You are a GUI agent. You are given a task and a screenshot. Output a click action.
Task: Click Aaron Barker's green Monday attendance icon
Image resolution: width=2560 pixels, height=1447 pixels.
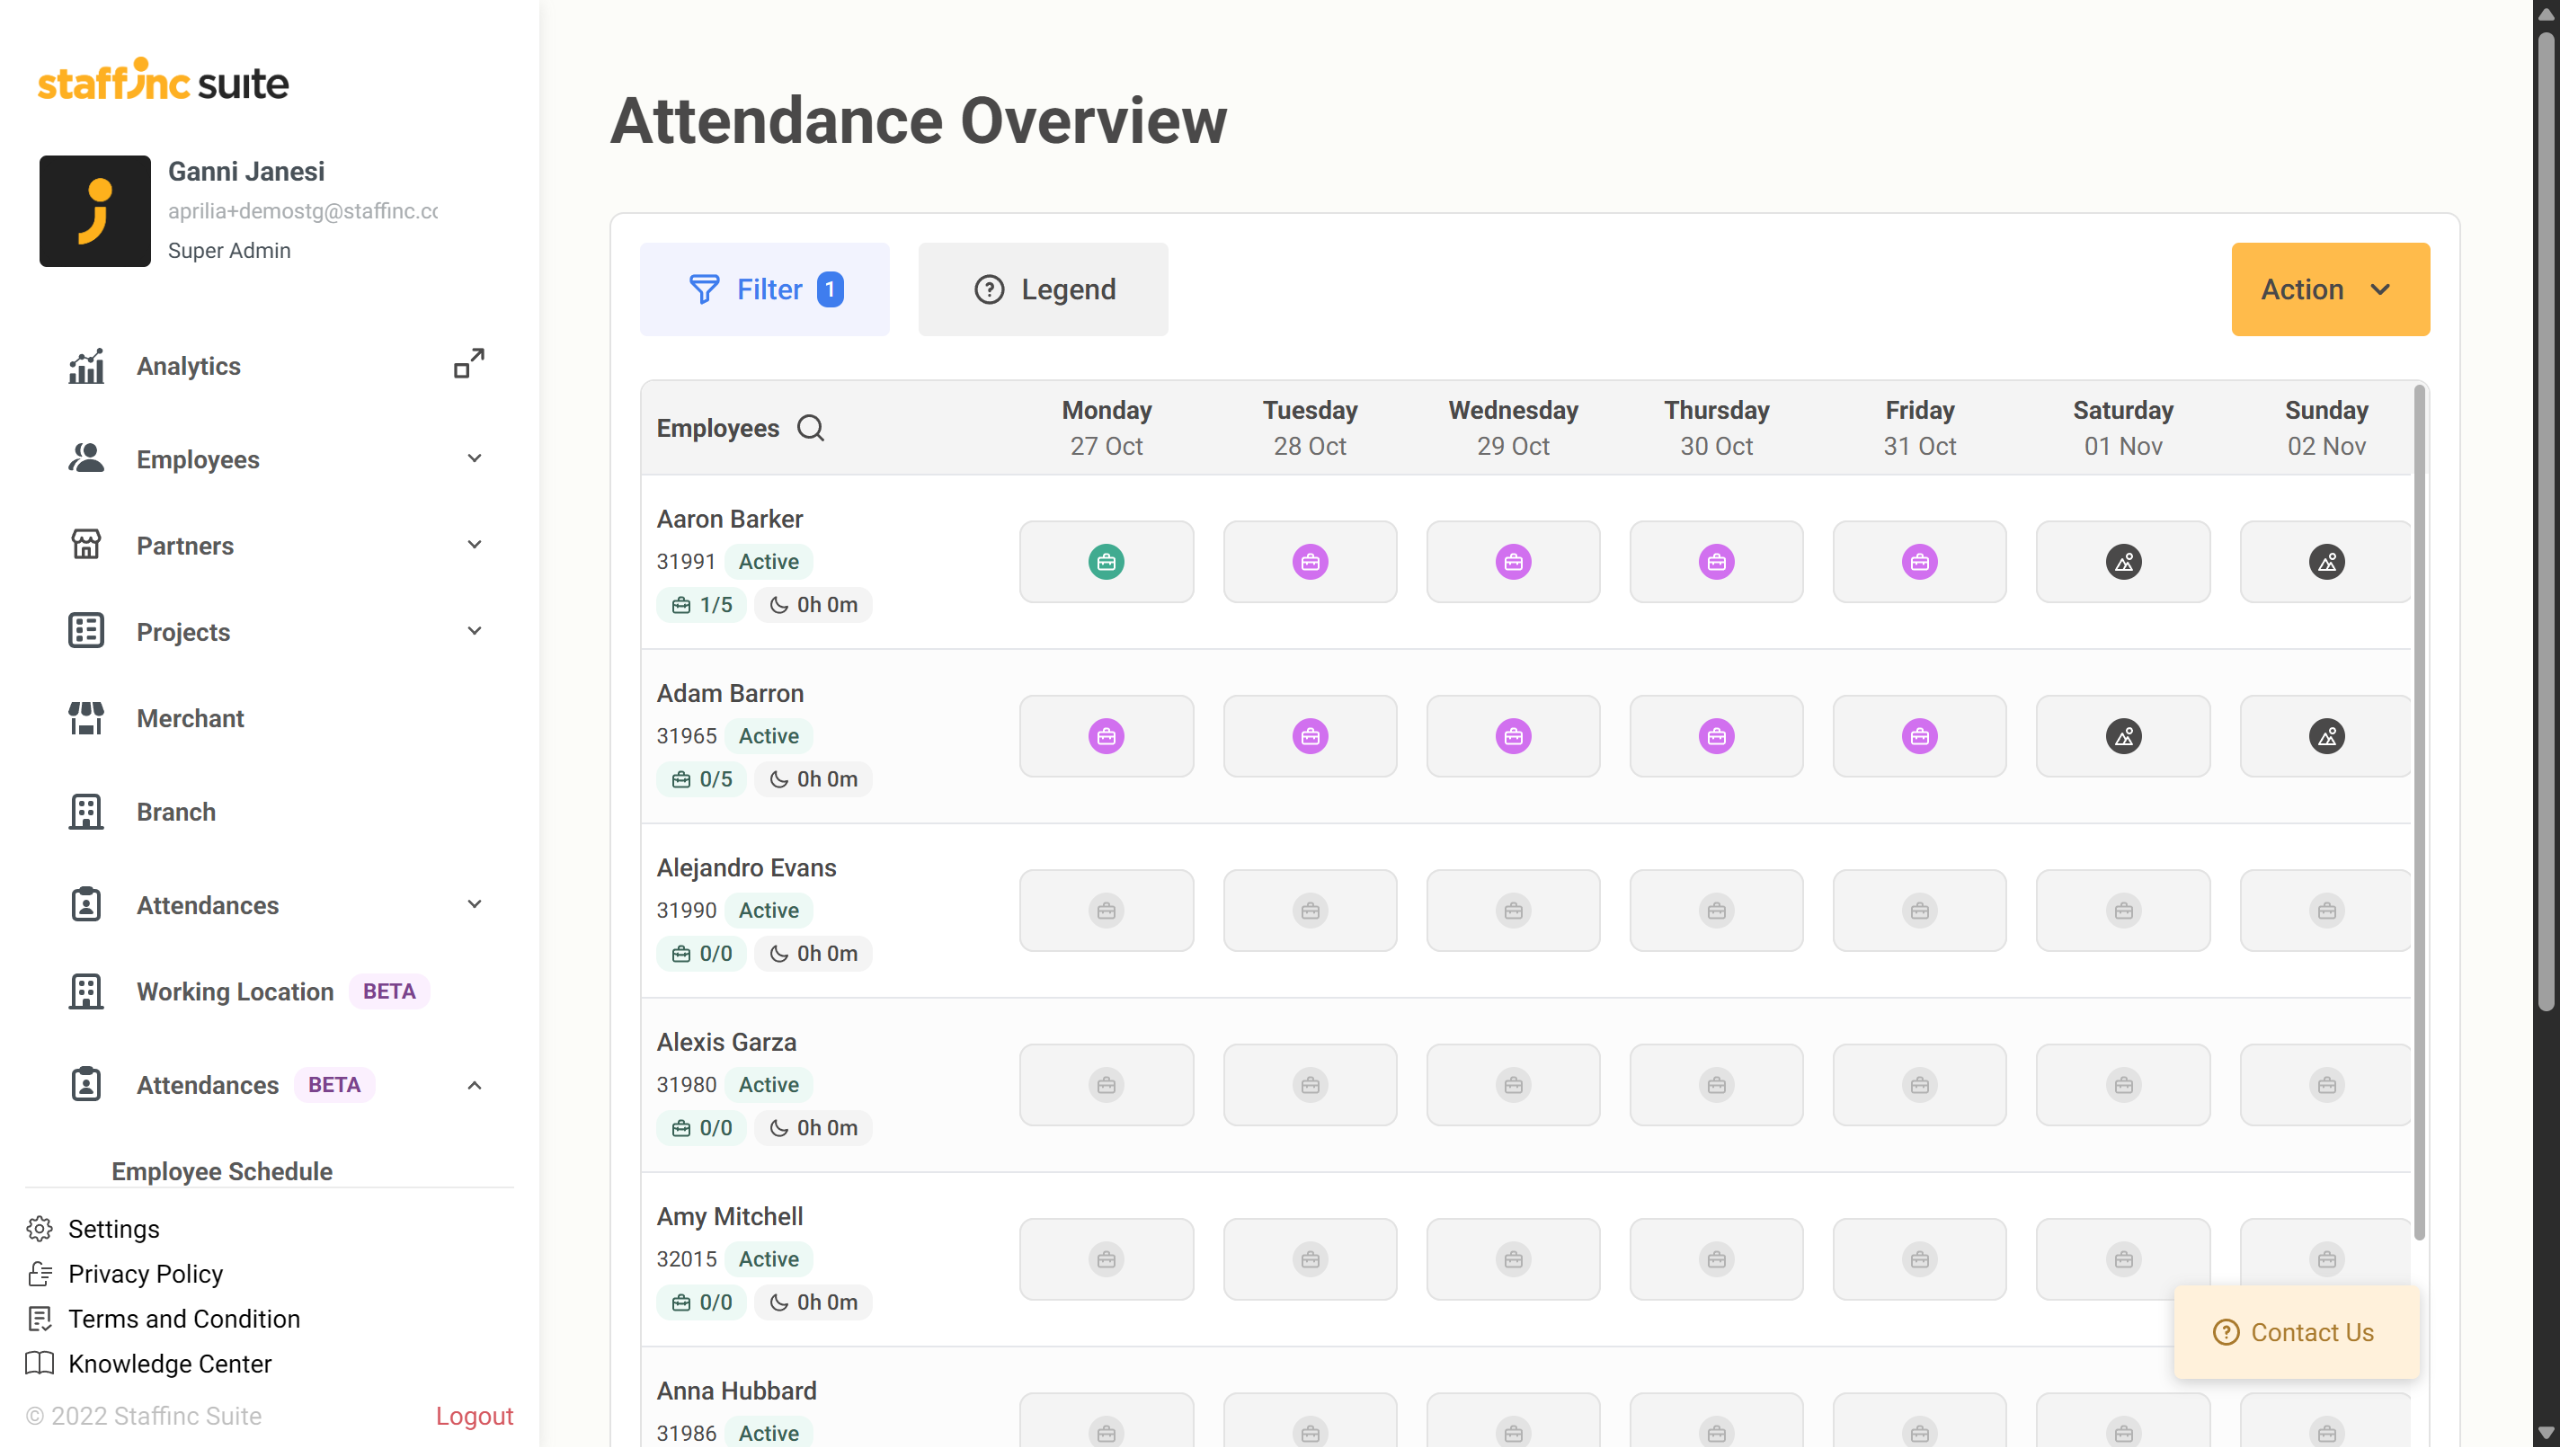(x=1106, y=562)
